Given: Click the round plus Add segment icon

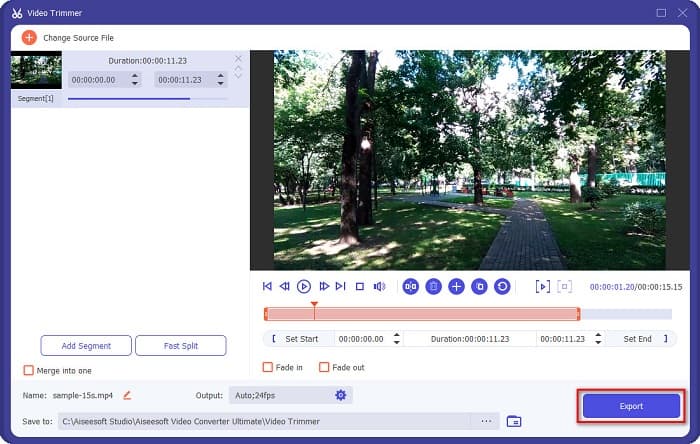Looking at the screenshot, I should [x=456, y=286].
